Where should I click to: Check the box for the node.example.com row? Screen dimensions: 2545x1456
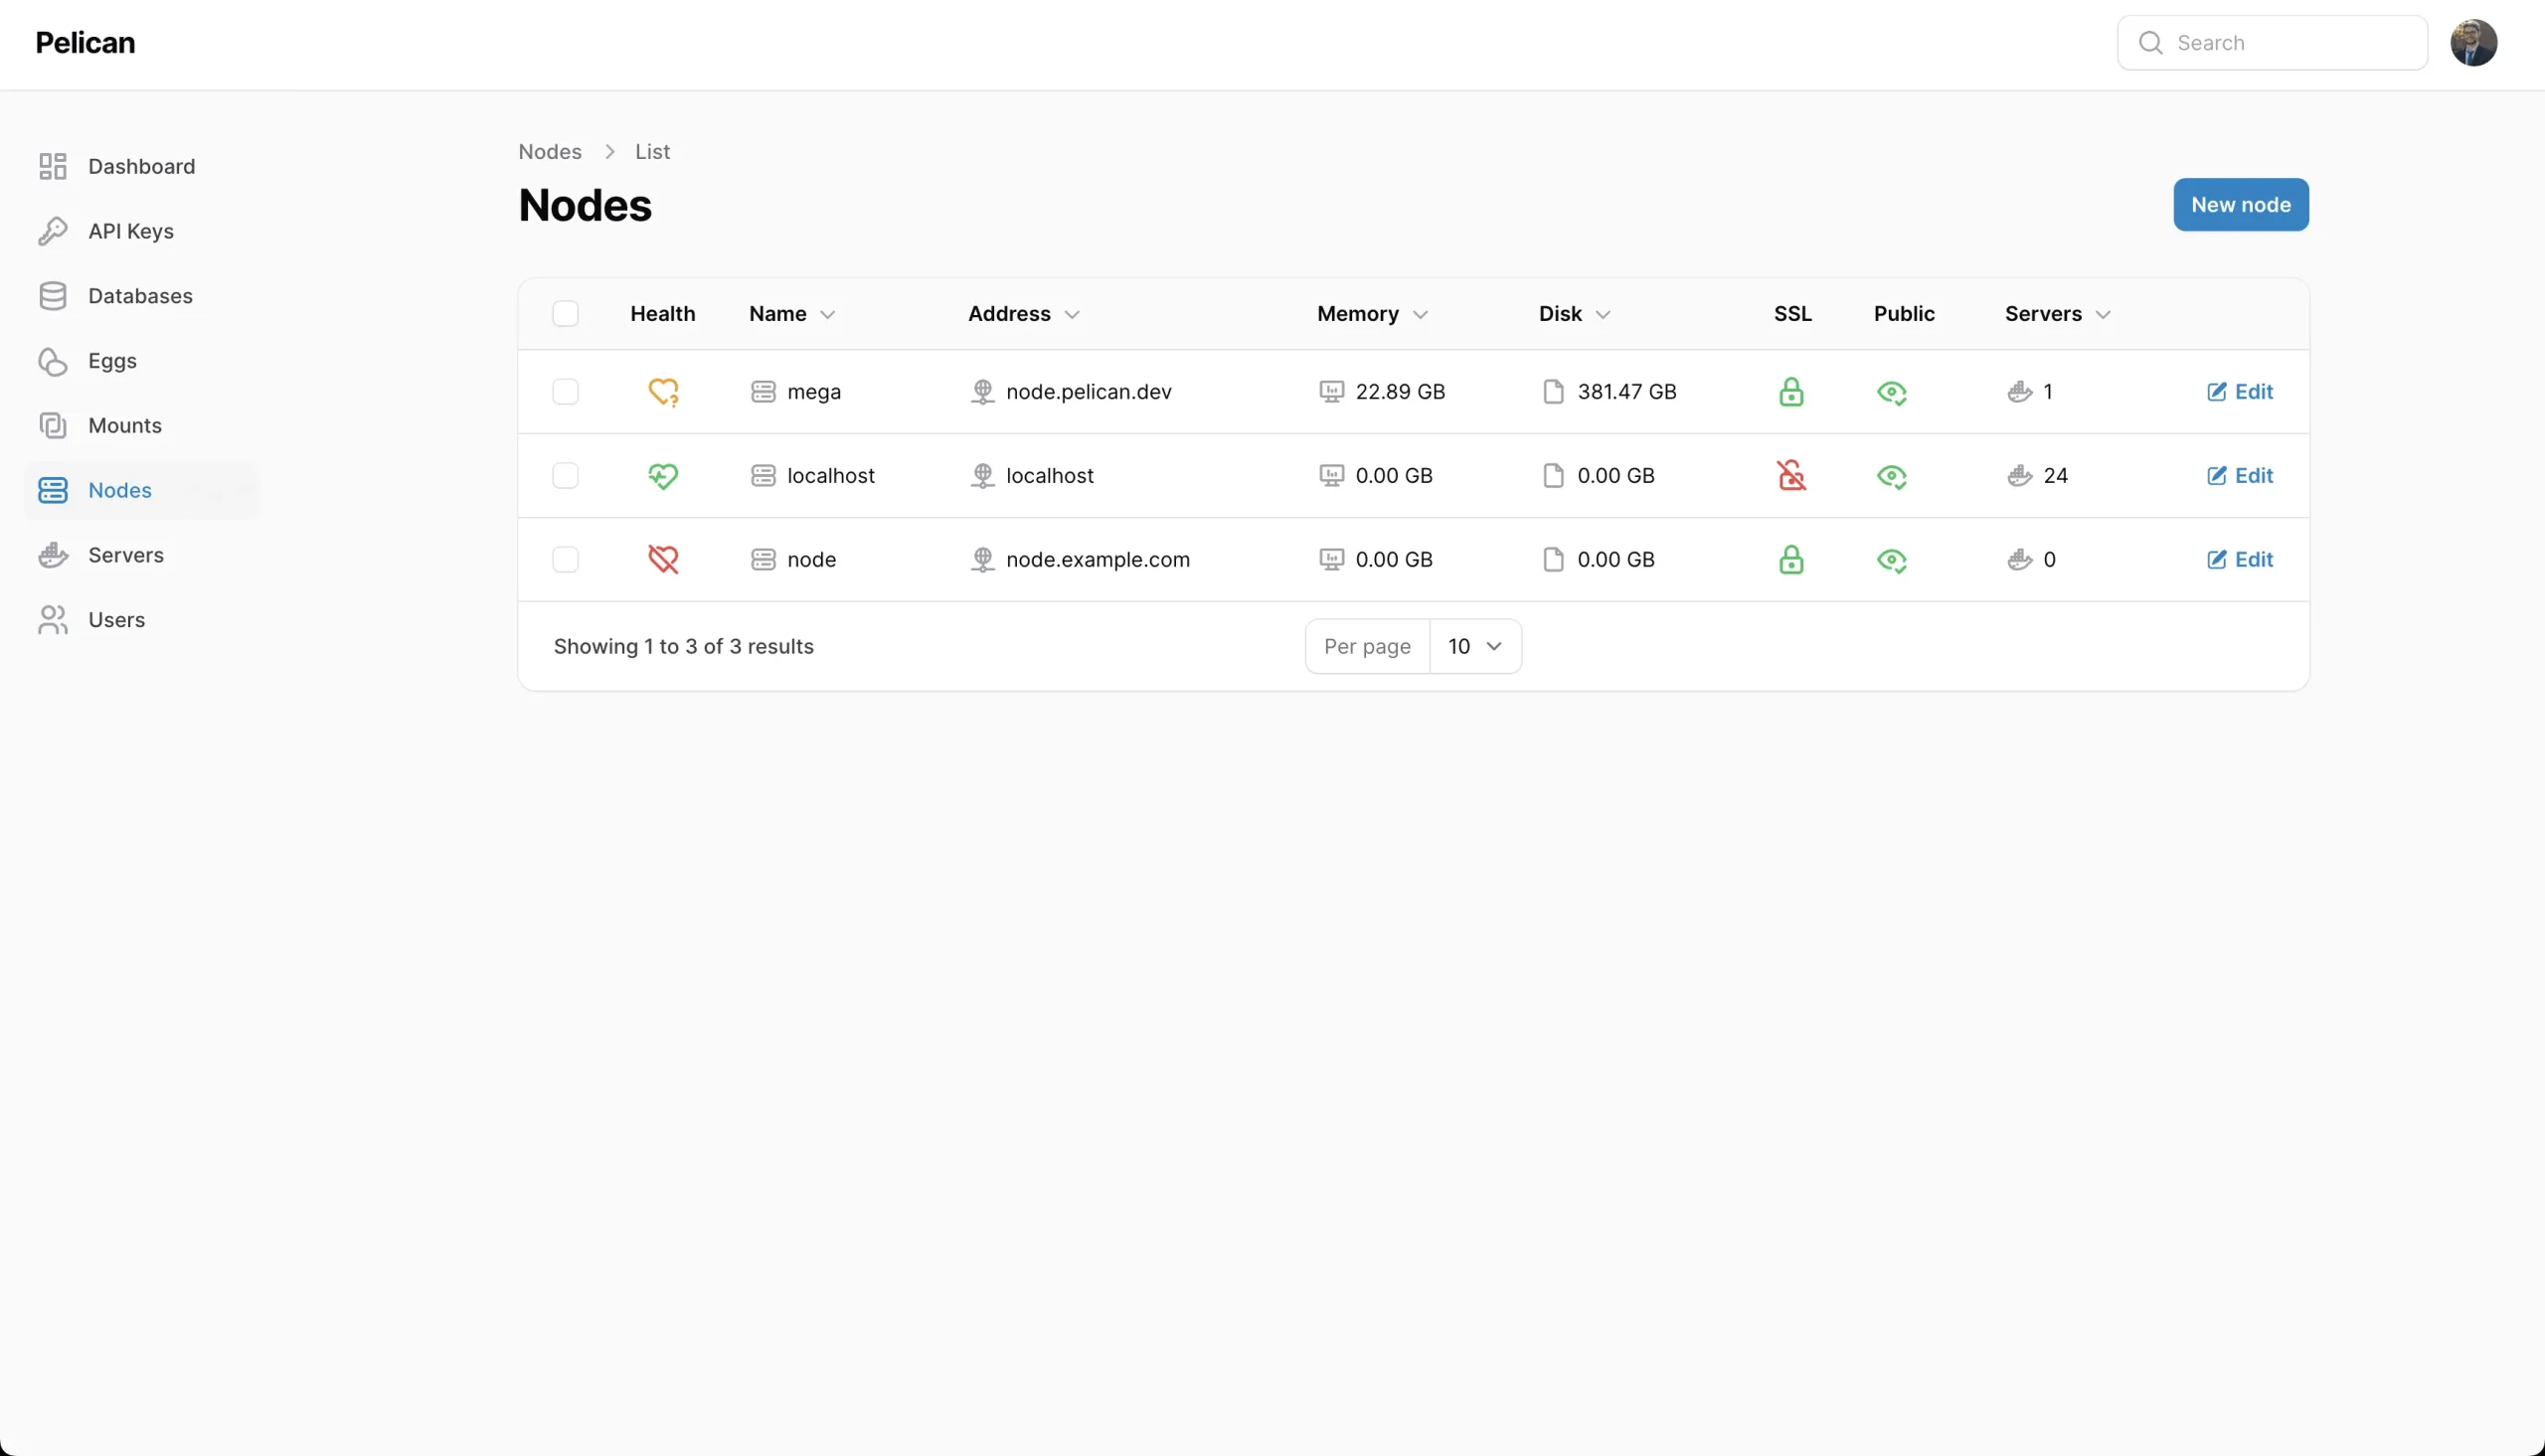[x=565, y=560]
